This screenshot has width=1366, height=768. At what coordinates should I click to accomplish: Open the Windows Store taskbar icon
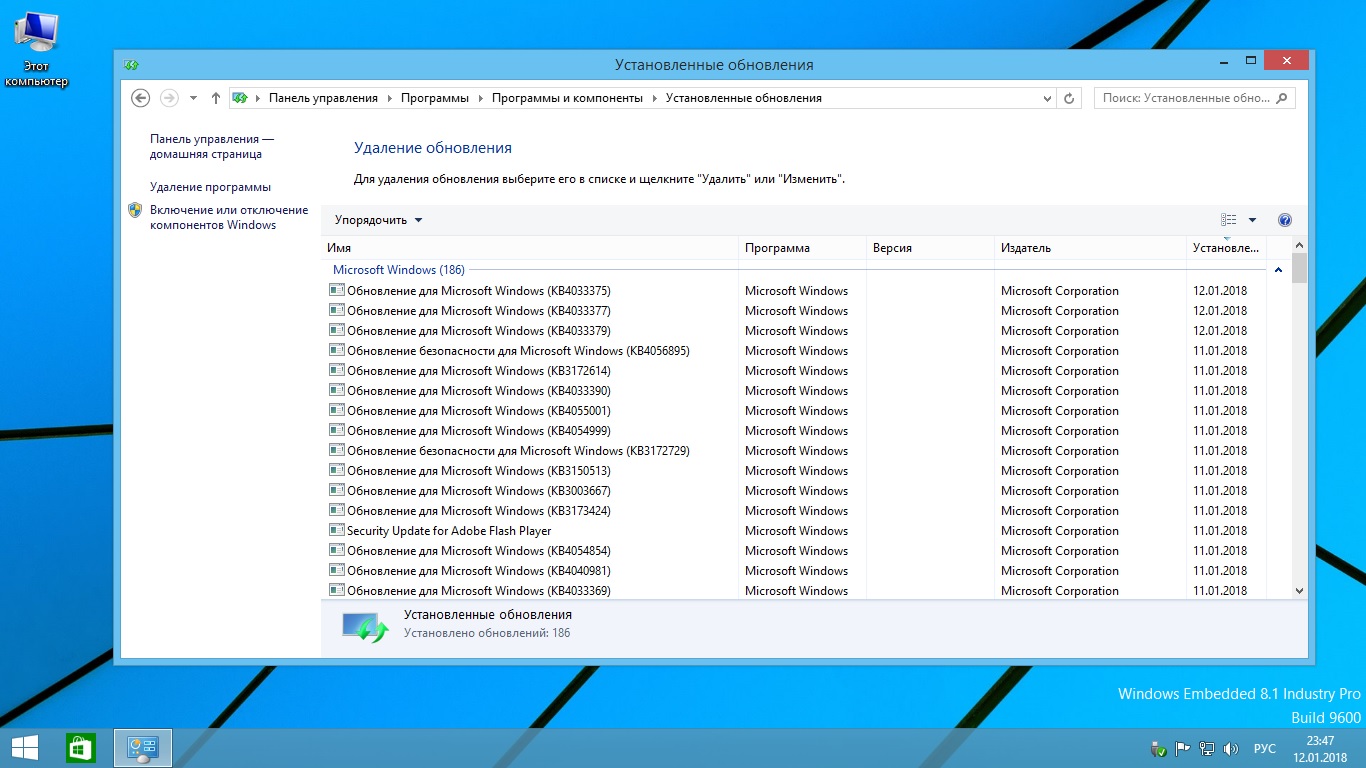(x=81, y=747)
